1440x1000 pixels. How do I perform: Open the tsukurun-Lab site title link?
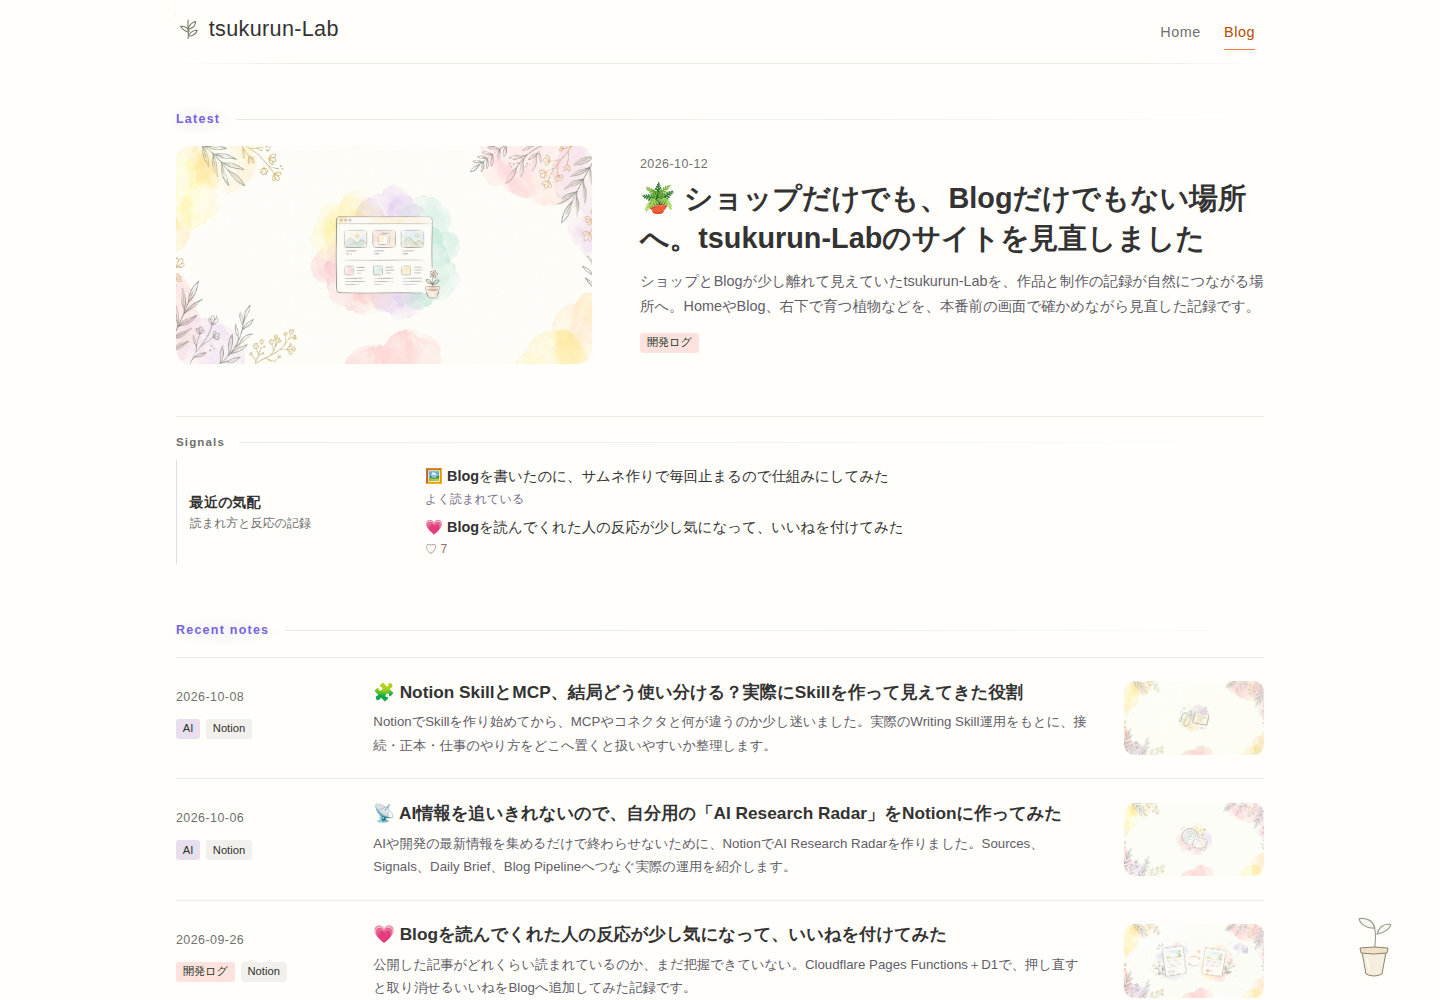(x=273, y=29)
